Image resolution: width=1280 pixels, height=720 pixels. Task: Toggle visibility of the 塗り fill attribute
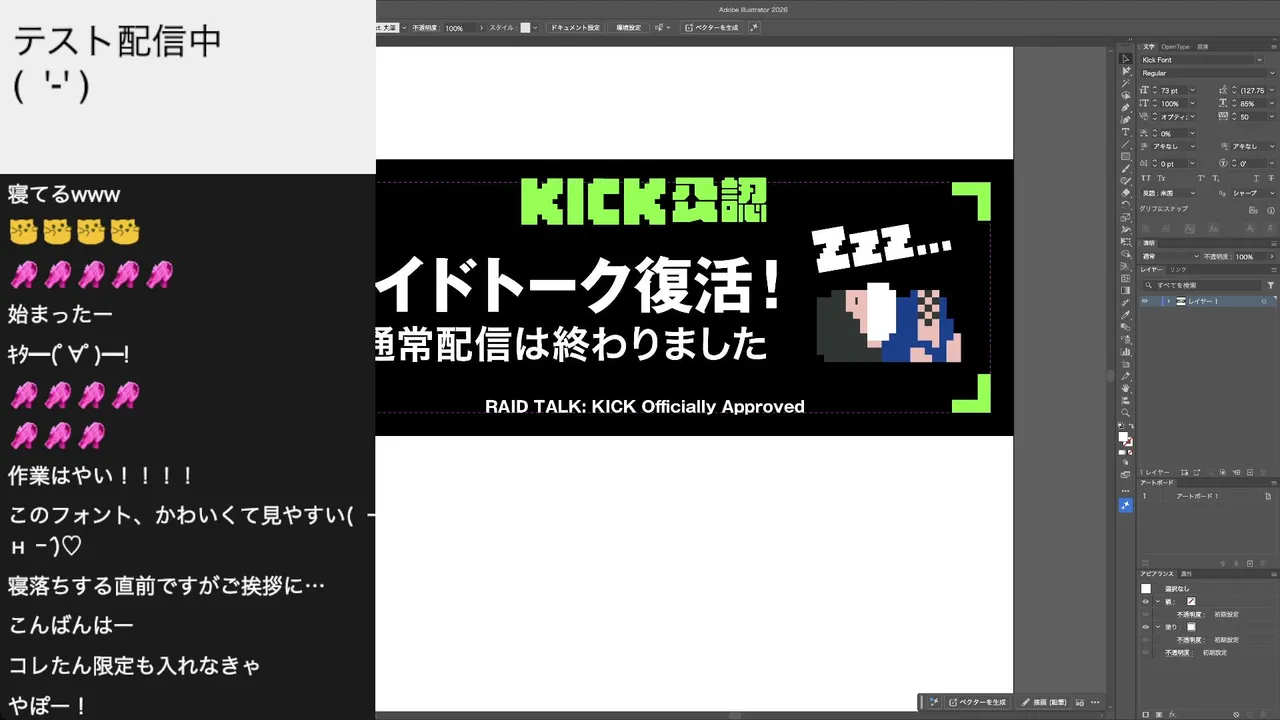(x=1146, y=627)
